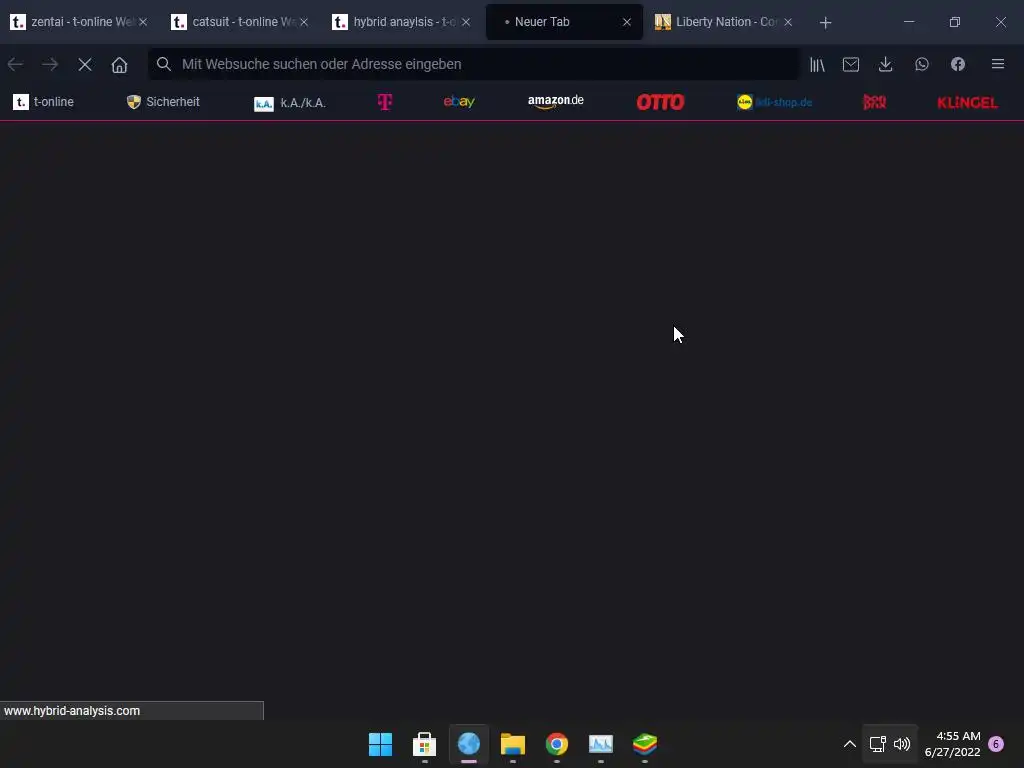Open Microsoft Store from taskbar

coord(424,744)
